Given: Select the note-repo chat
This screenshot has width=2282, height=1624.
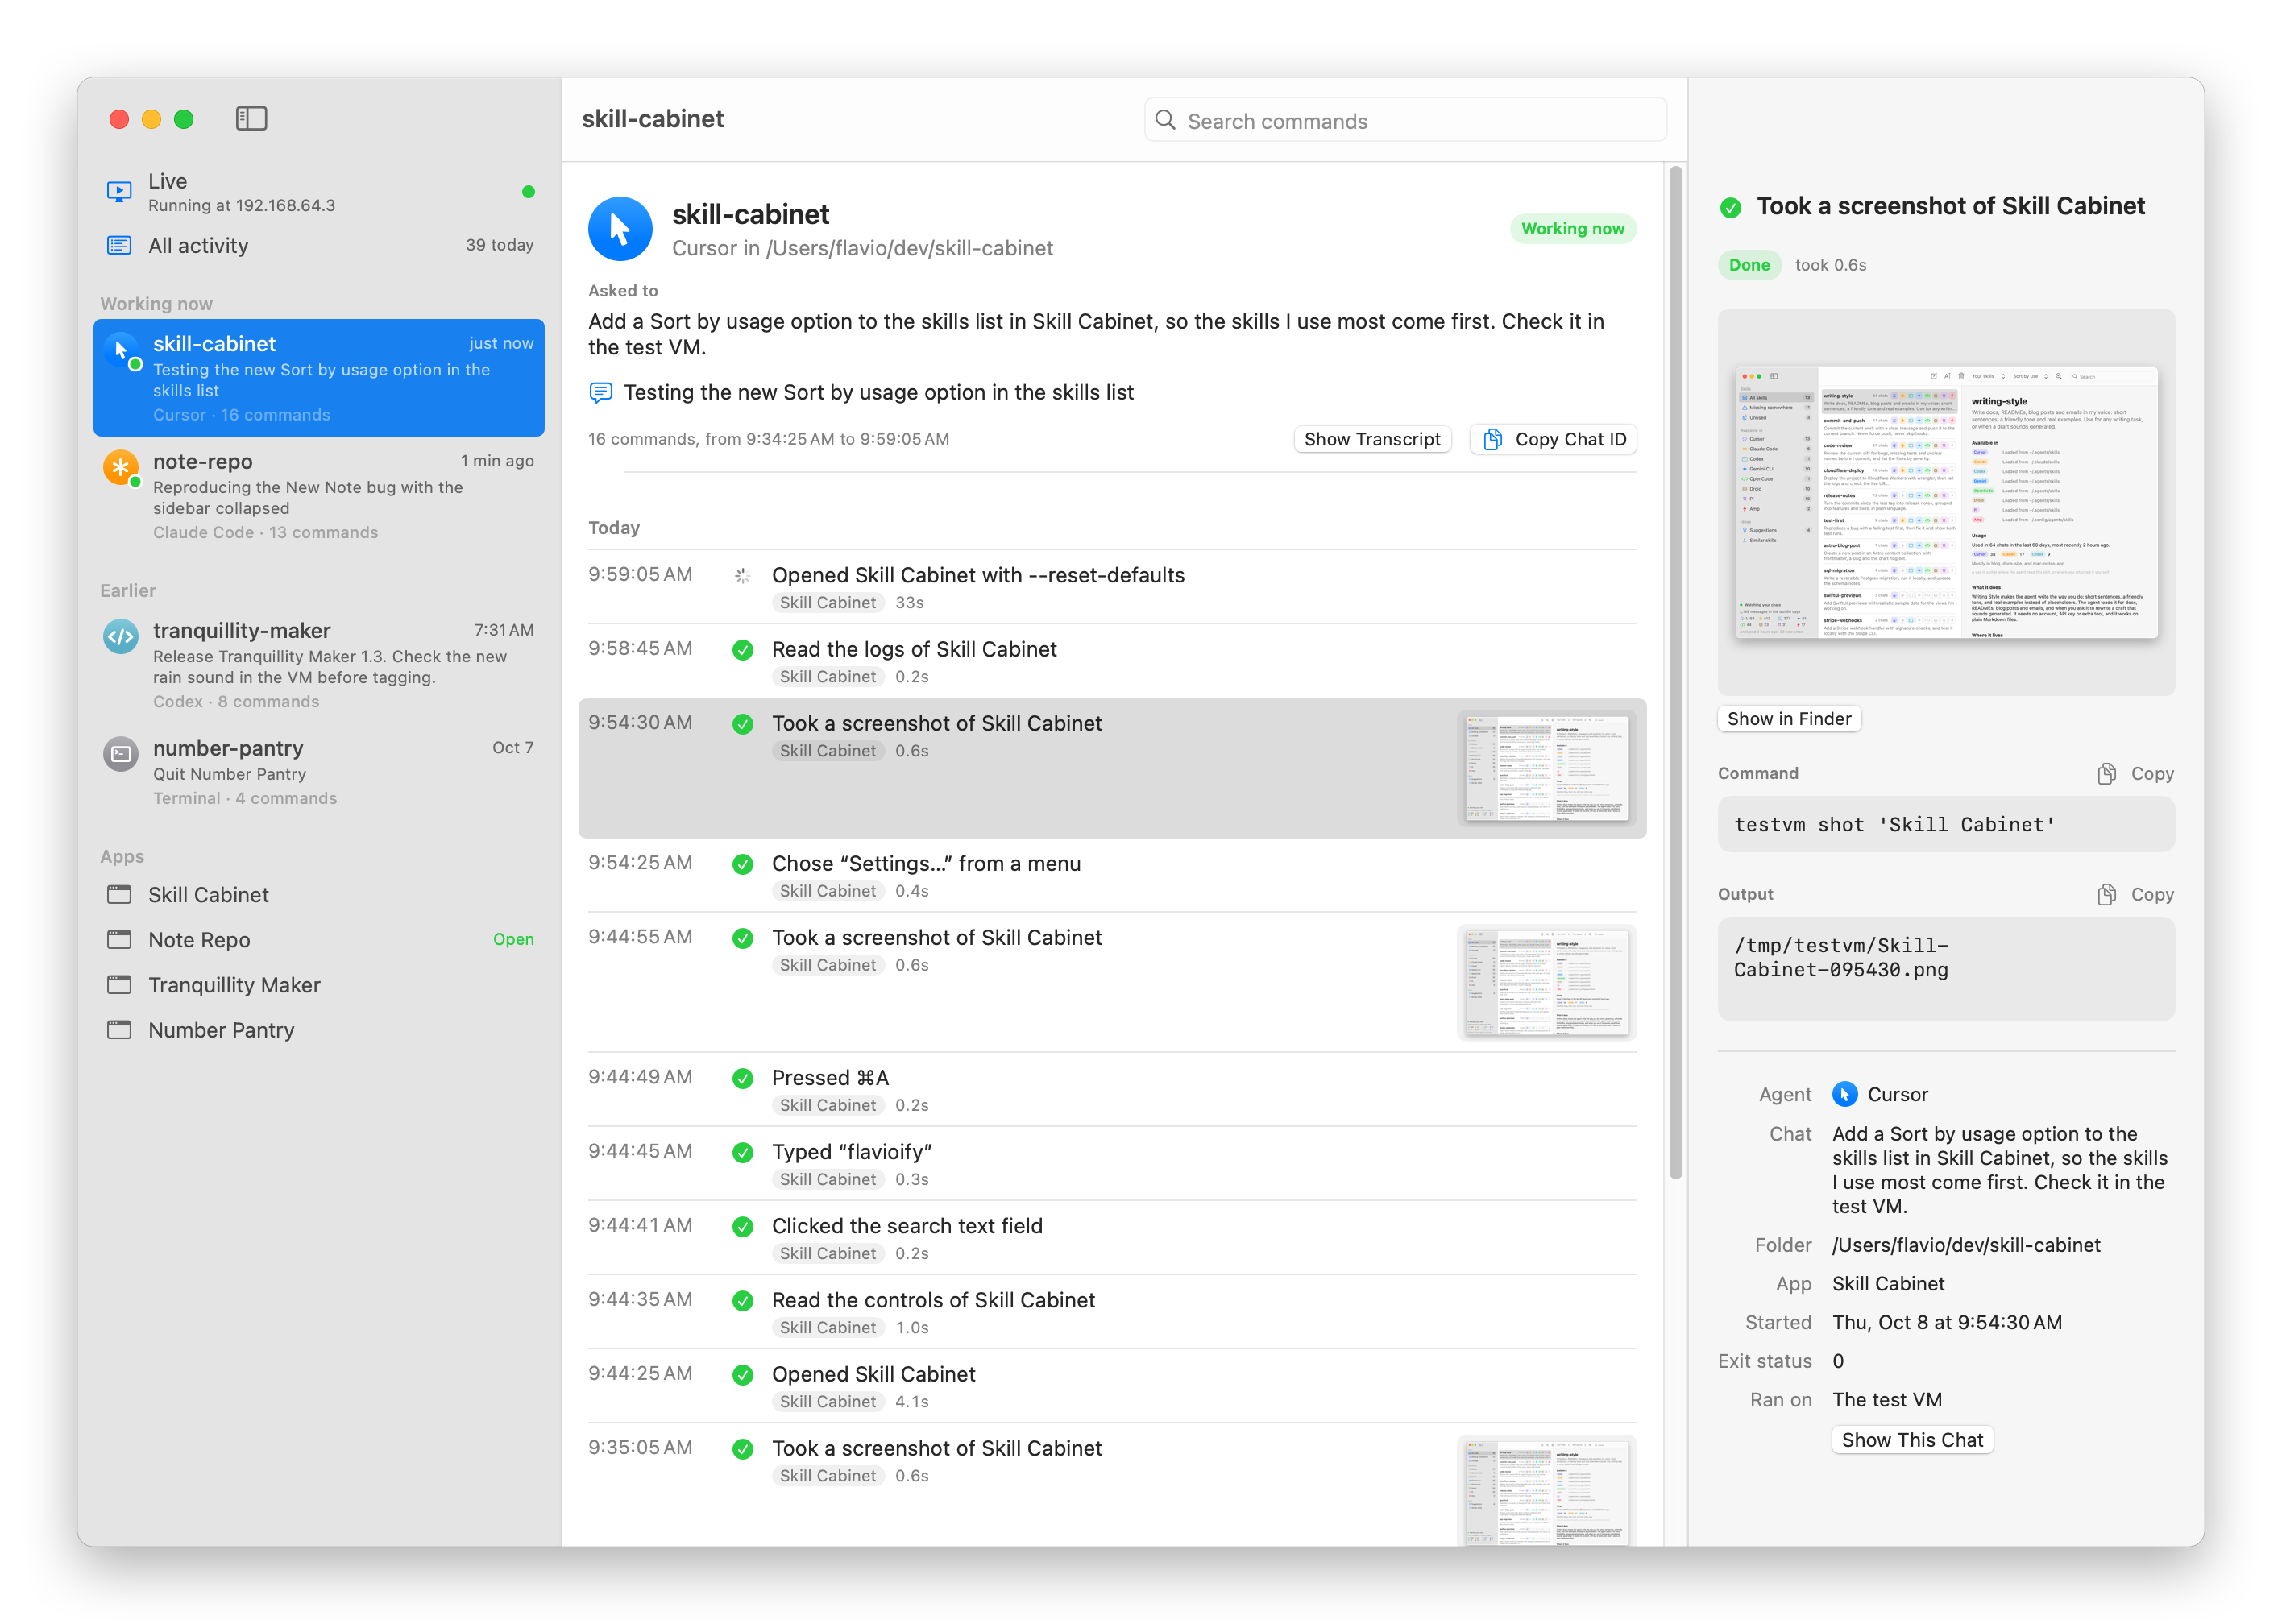Looking at the screenshot, I should coord(319,496).
